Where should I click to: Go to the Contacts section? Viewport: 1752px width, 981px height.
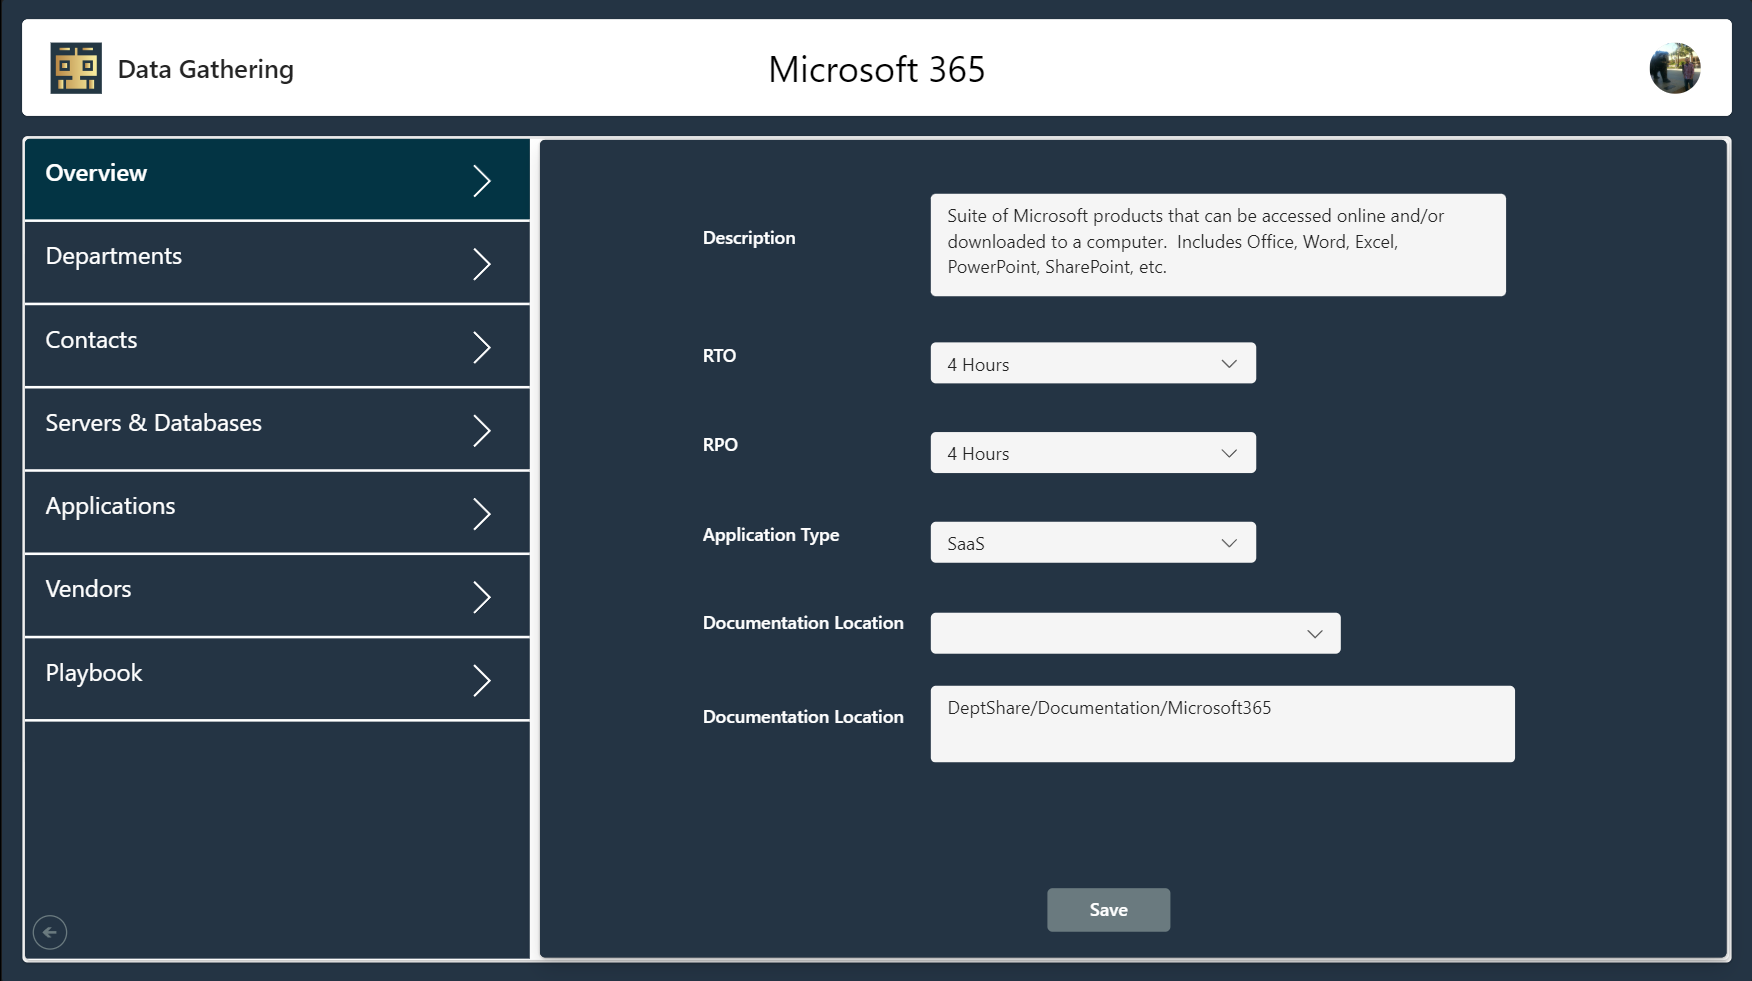277,346
